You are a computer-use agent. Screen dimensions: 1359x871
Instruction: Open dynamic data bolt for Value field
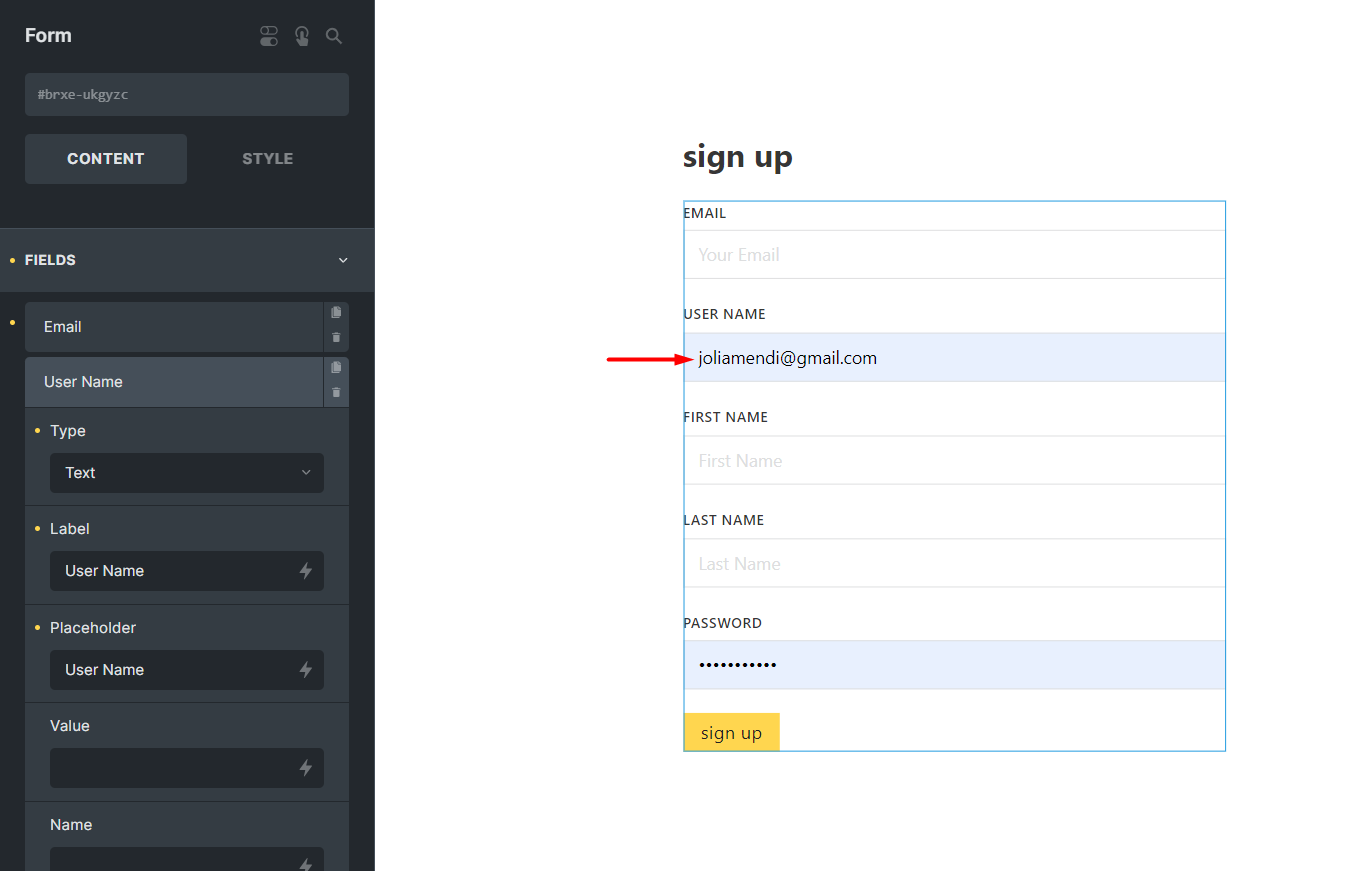point(306,768)
